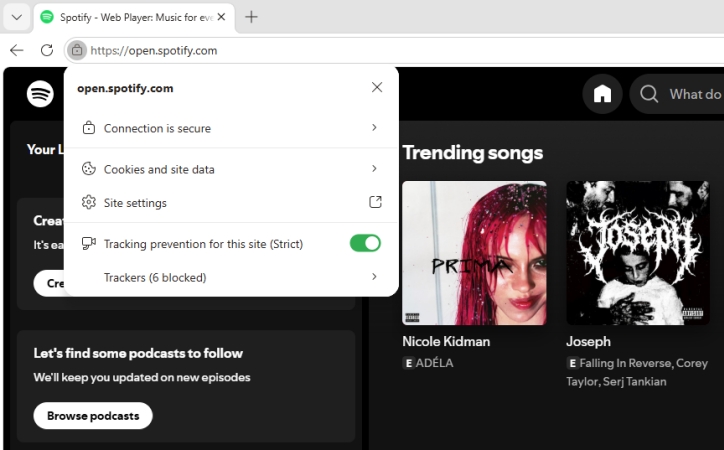Click 'Let's find some podcasts to follow' text
This screenshot has height=450, width=724.
138,354
